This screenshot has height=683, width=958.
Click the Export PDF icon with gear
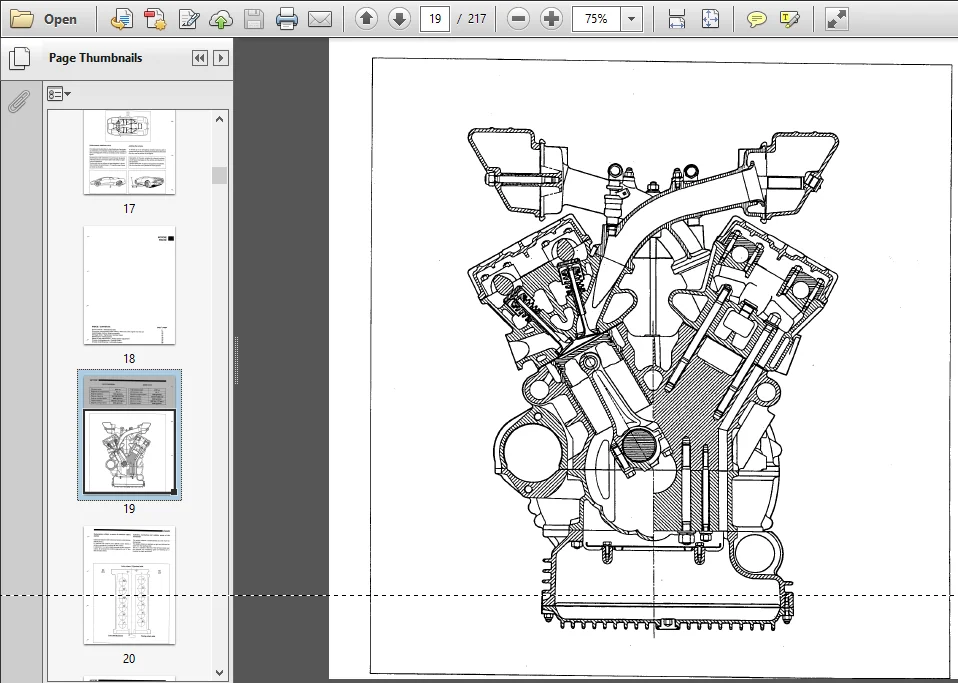[155, 19]
